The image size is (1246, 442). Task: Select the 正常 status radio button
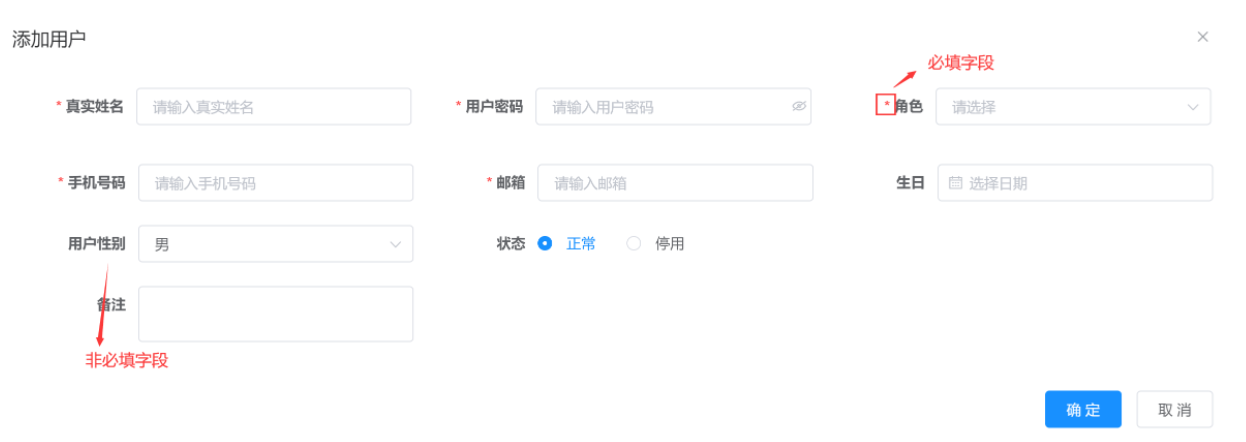[x=545, y=243]
